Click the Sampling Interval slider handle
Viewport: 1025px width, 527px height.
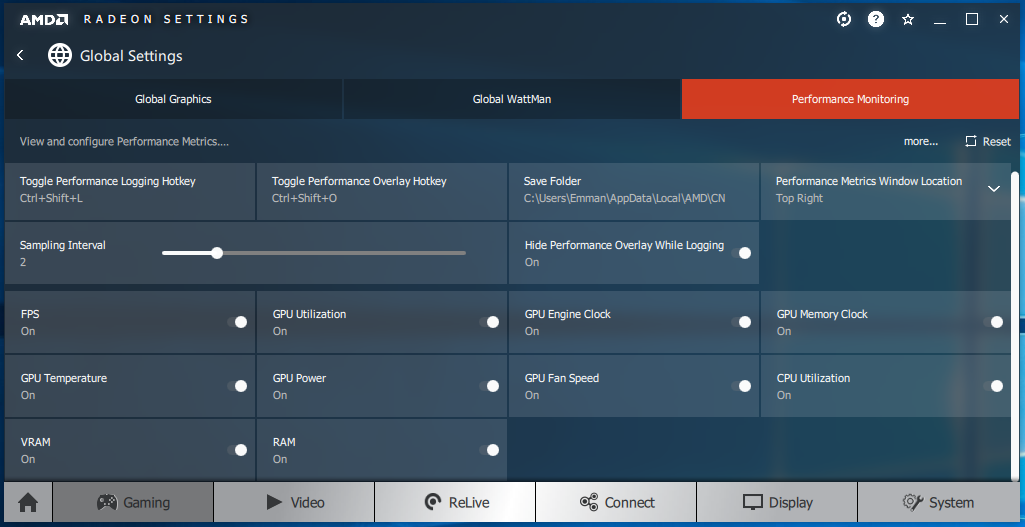tap(217, 253)
